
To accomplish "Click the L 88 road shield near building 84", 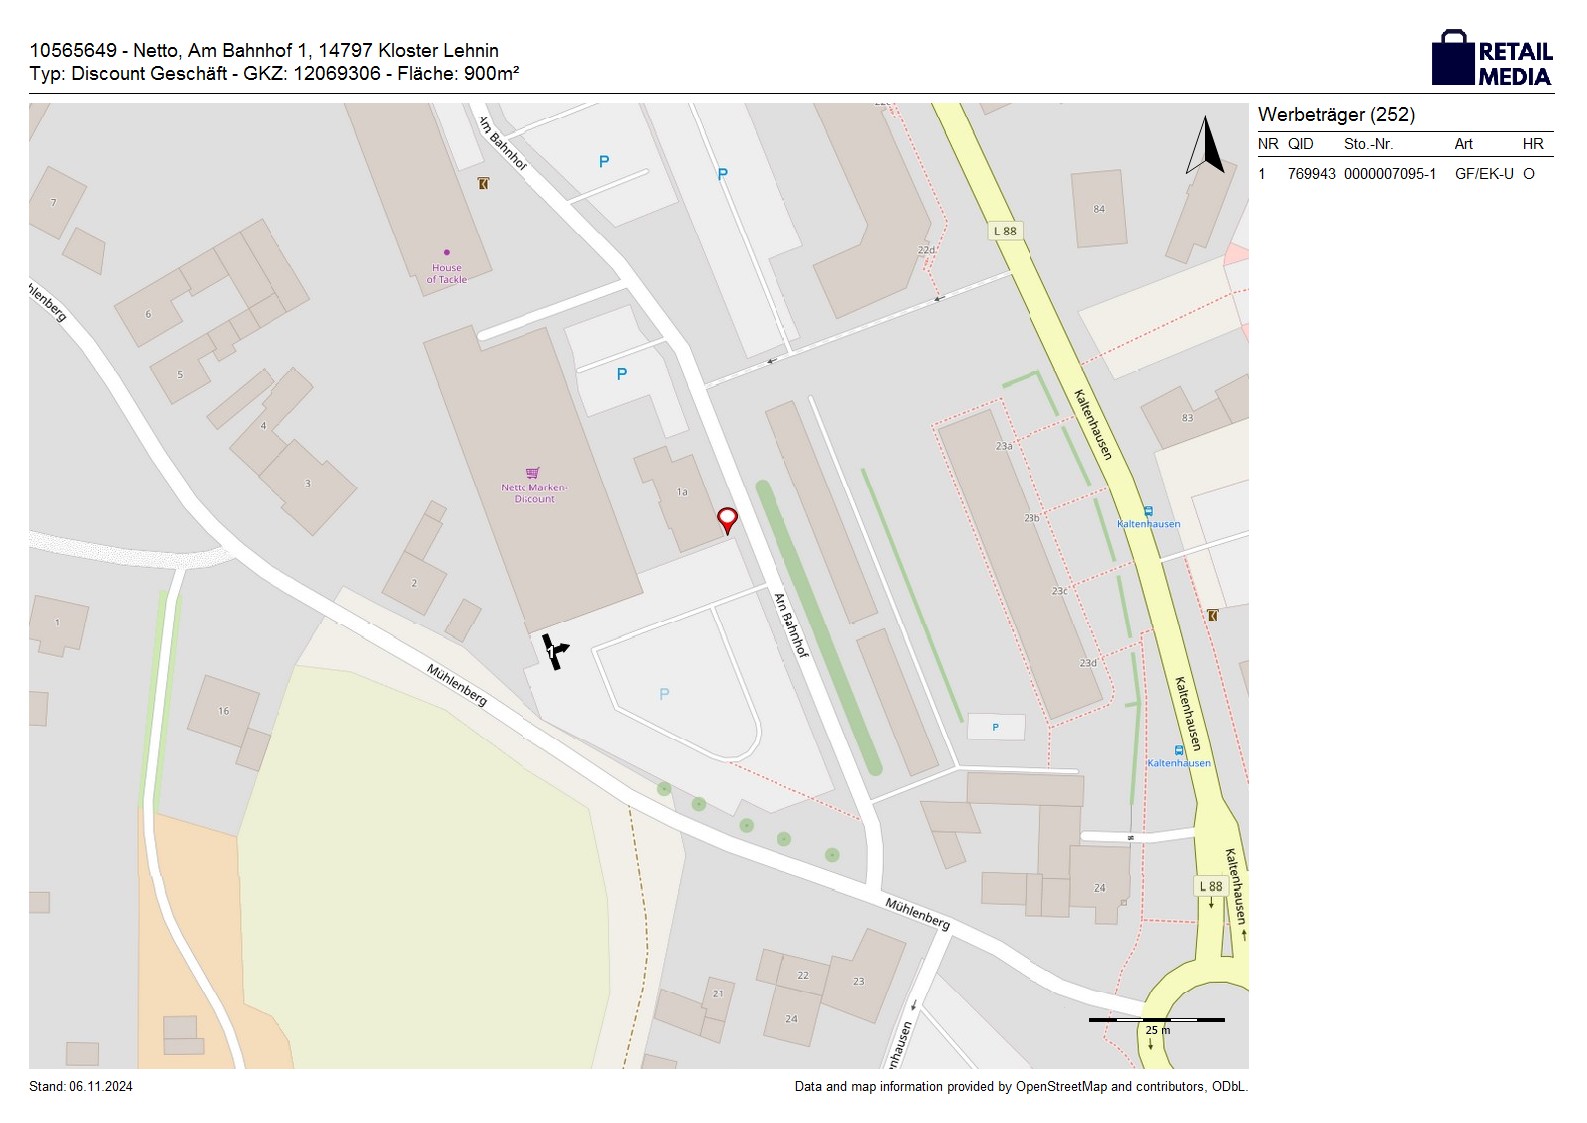I will coord(1004,231).
